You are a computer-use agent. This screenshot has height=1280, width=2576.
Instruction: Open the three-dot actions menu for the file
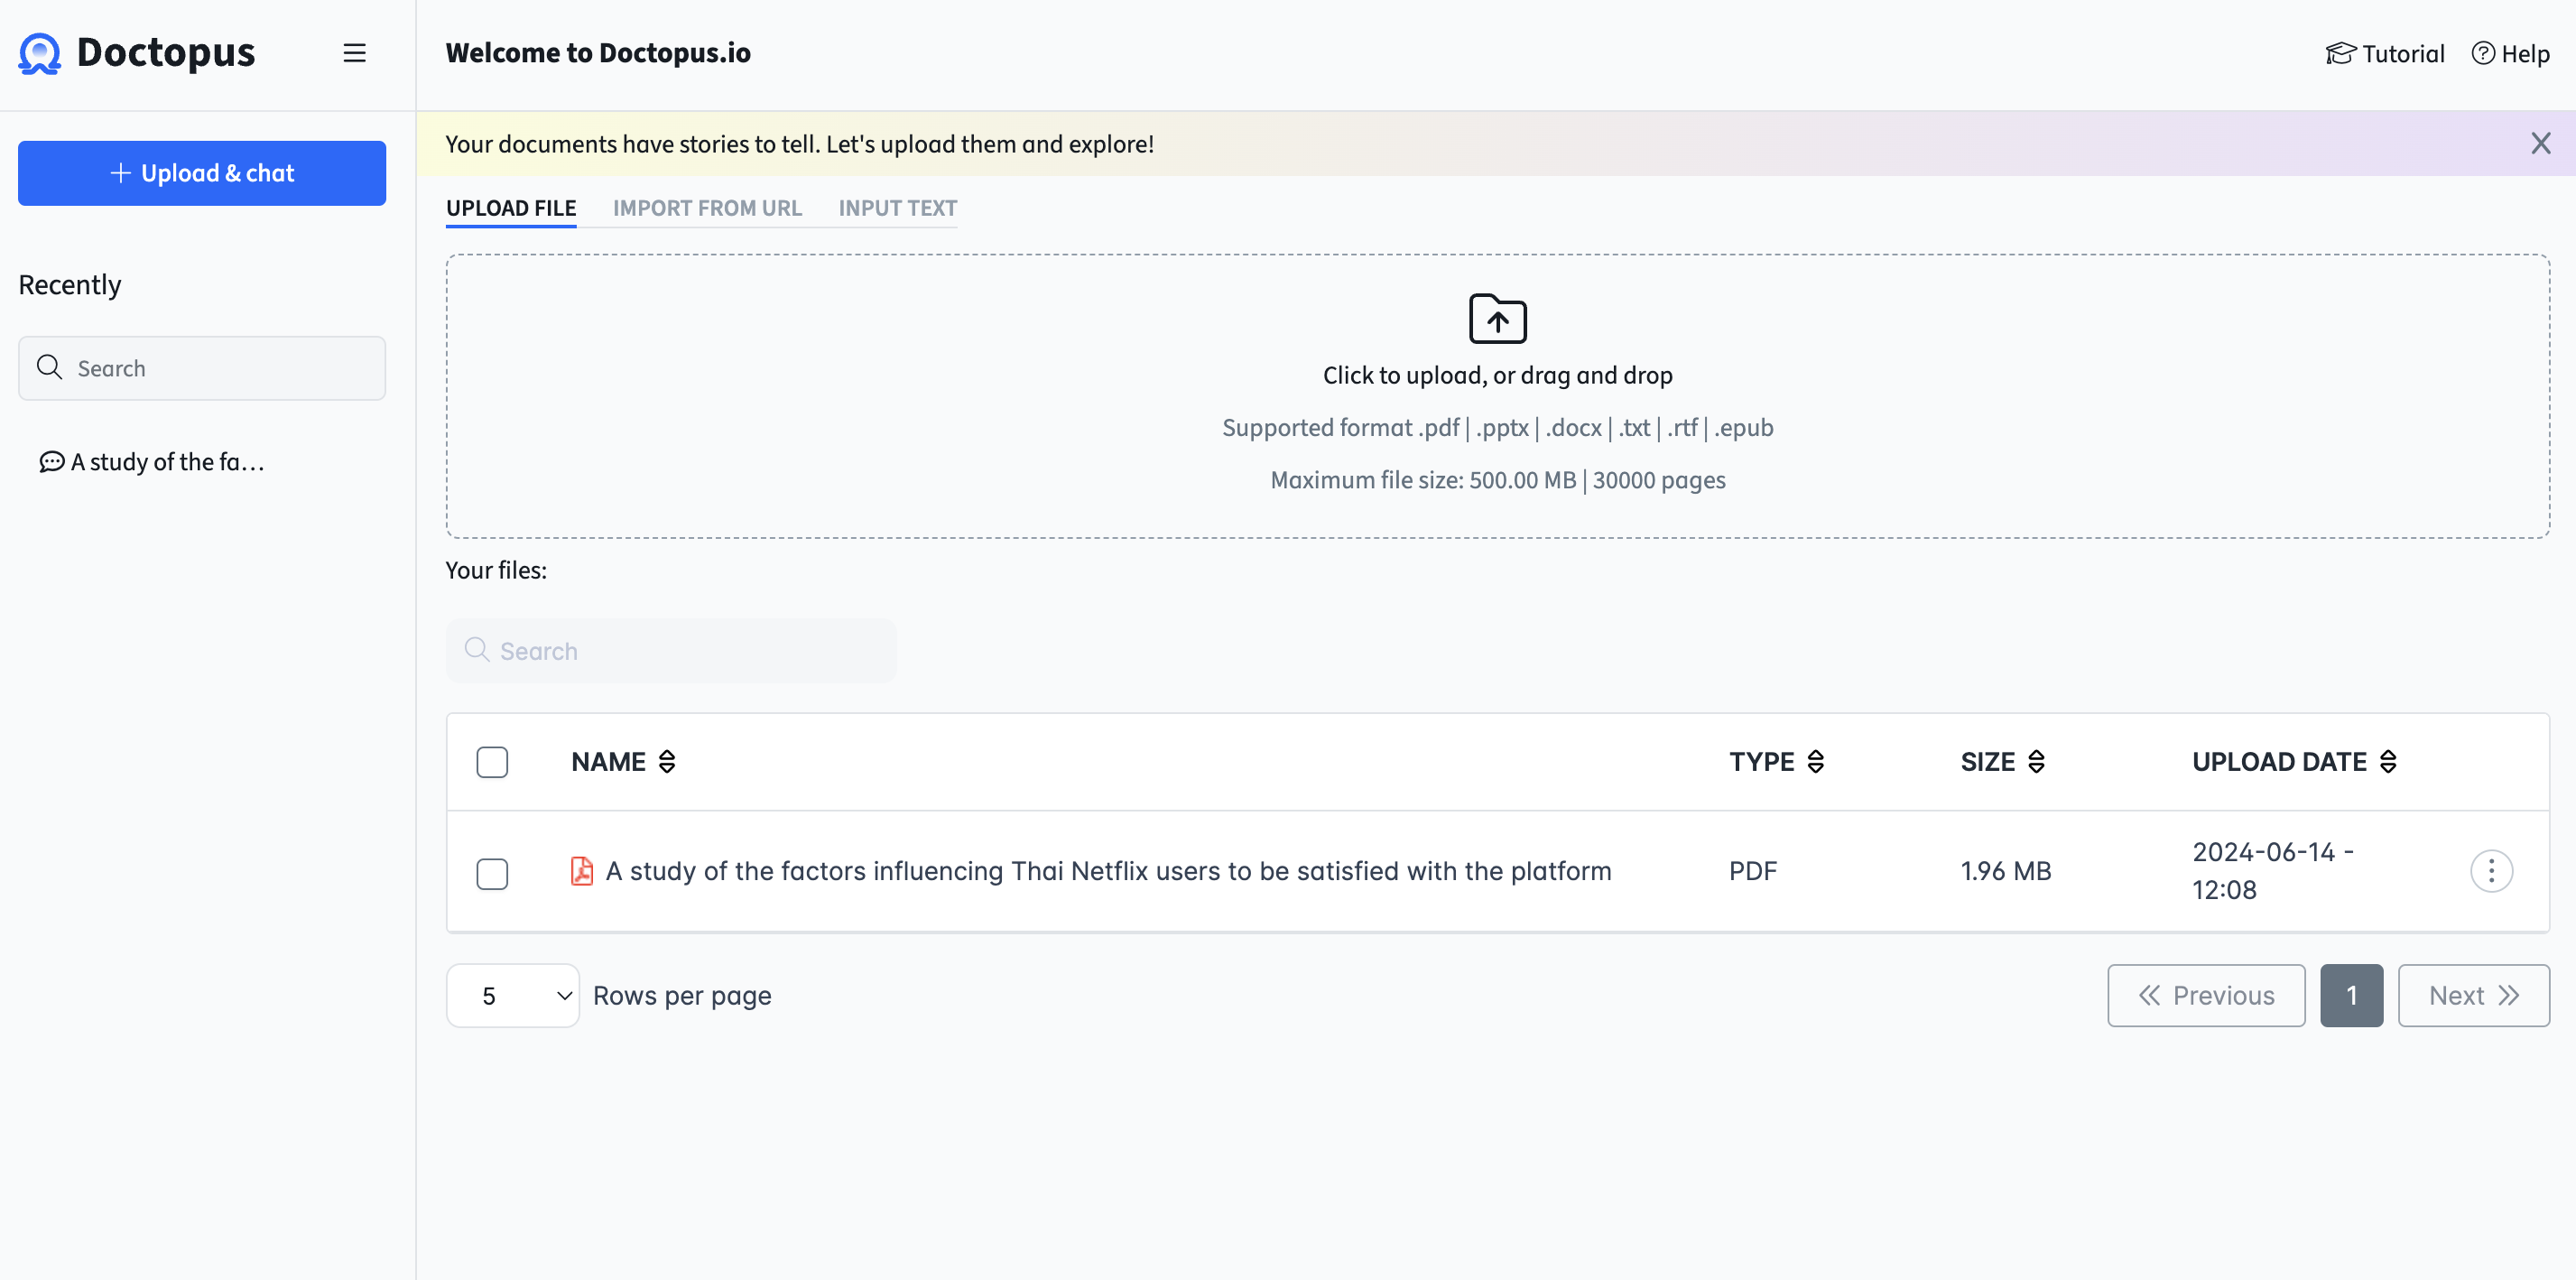[x=2492, y=871]
